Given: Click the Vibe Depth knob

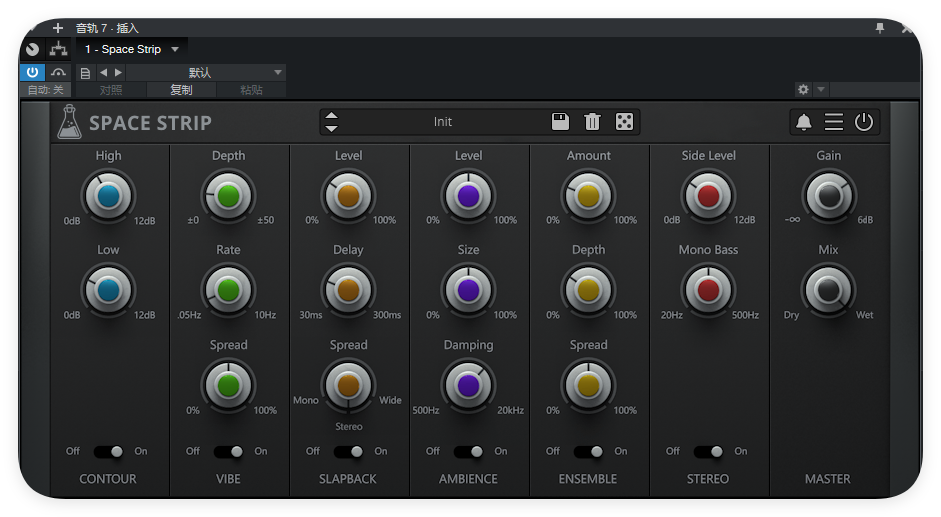Looking at the screenshot, I should [x=228, y=196].
